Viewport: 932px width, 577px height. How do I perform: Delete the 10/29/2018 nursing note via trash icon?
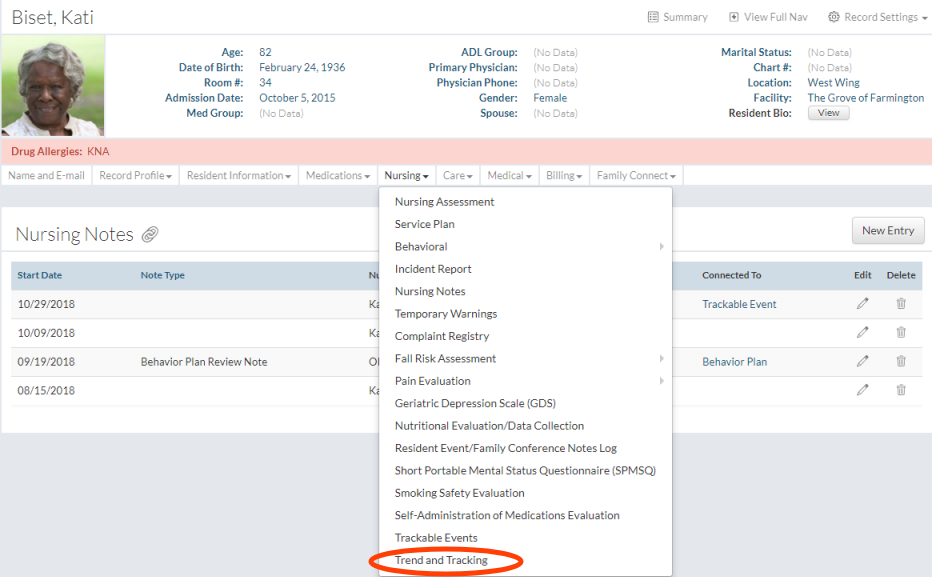(x=901, y=304)
